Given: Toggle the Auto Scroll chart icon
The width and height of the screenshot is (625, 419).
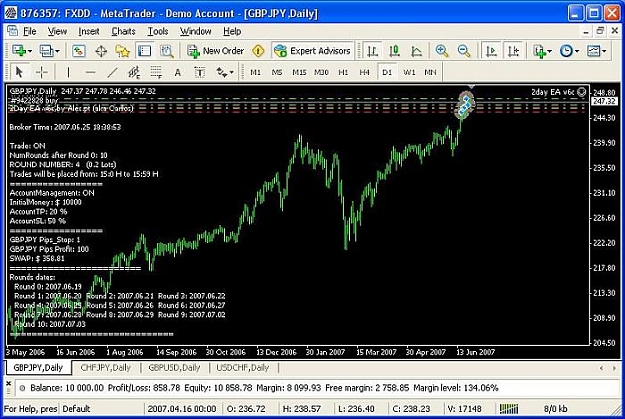Looking at the screenshot, I should pos(491,51).
